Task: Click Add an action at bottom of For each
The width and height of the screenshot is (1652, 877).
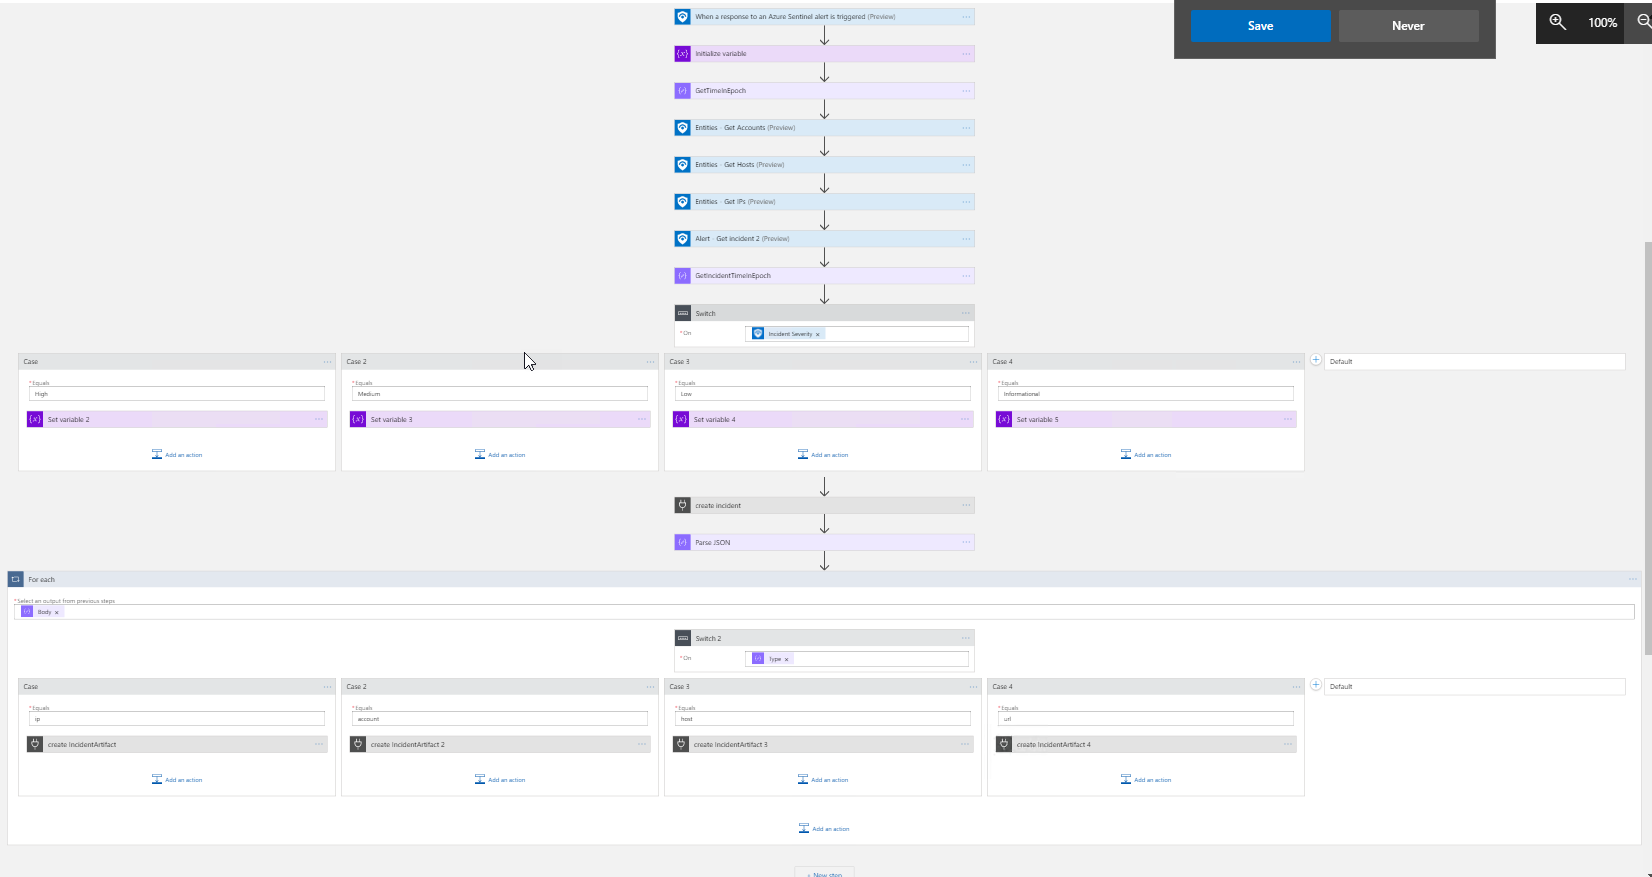Action: click(x=824, y=829)
